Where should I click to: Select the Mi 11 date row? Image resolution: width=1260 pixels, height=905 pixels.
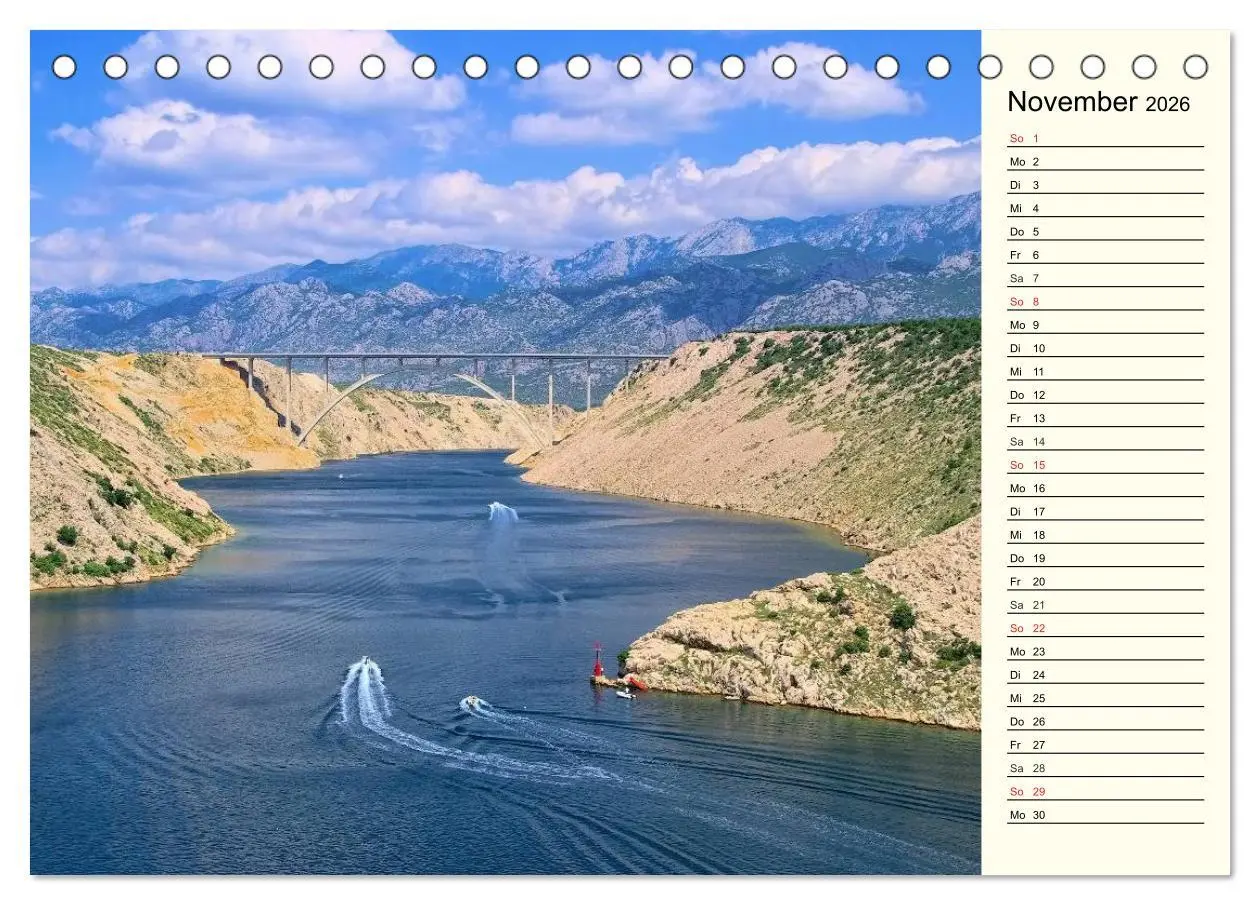[x=1105, y=372]
